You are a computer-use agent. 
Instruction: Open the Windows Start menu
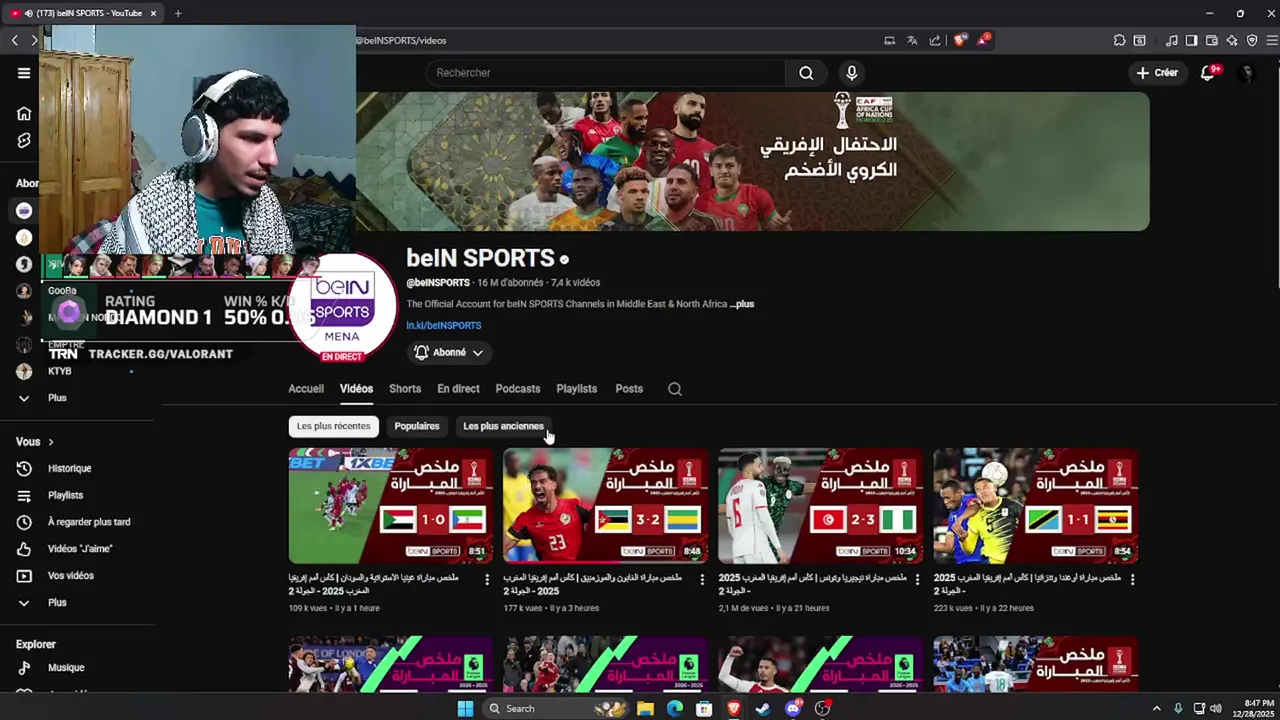point(465,708)
